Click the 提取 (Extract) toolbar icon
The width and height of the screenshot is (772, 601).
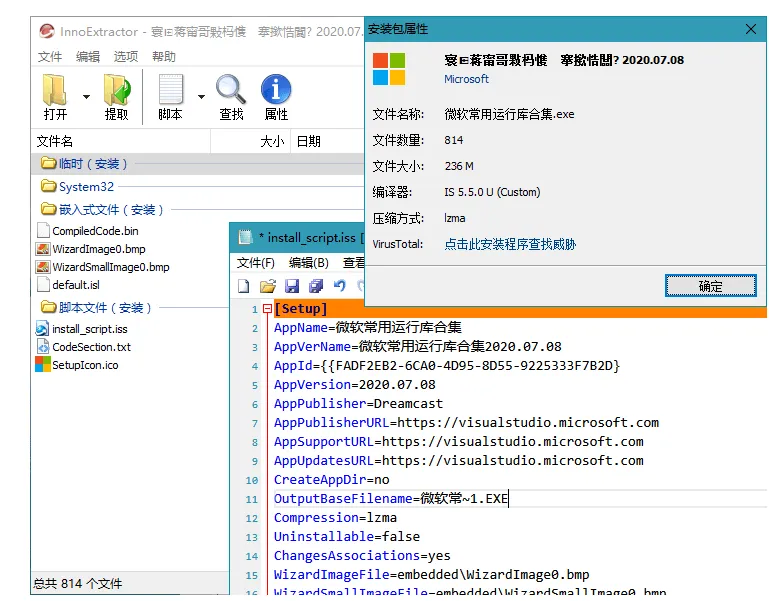pos(117,90)
